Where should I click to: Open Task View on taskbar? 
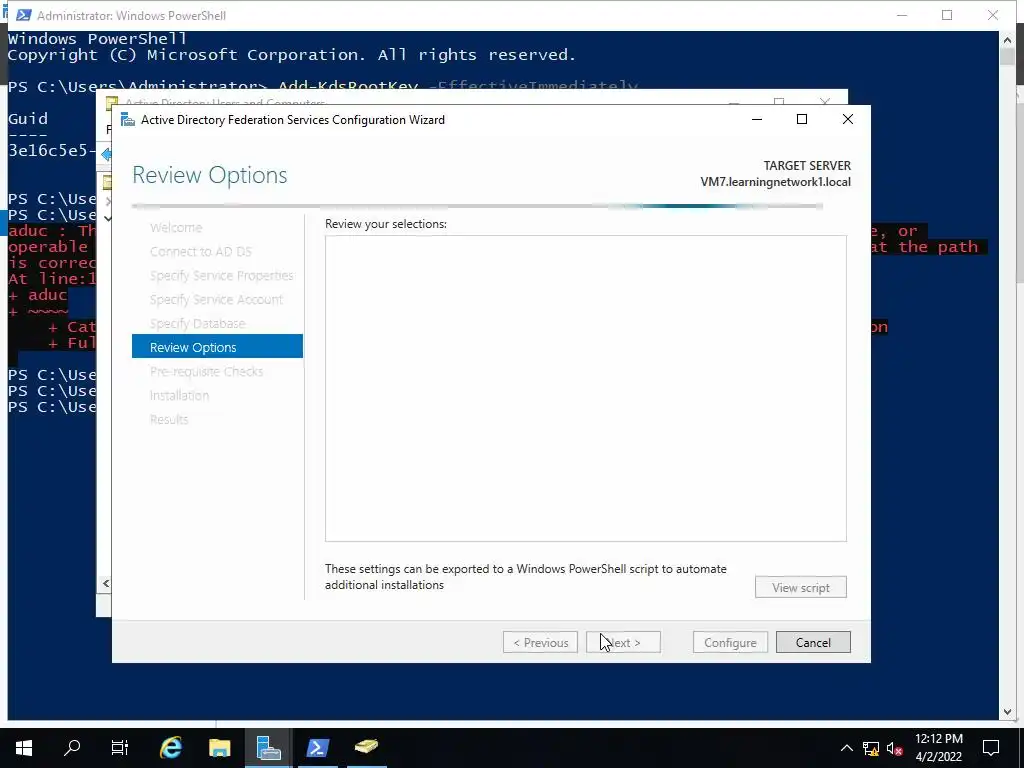point(120,748)
